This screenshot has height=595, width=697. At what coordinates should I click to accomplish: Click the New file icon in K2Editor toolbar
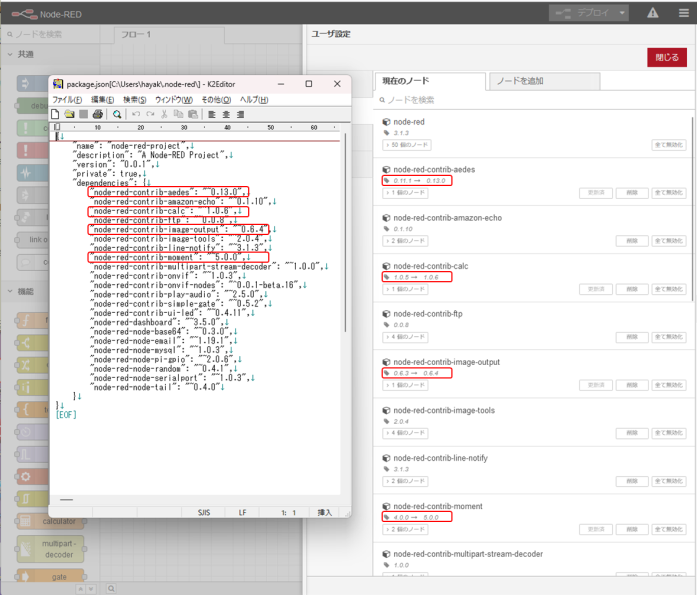point(57,114)
